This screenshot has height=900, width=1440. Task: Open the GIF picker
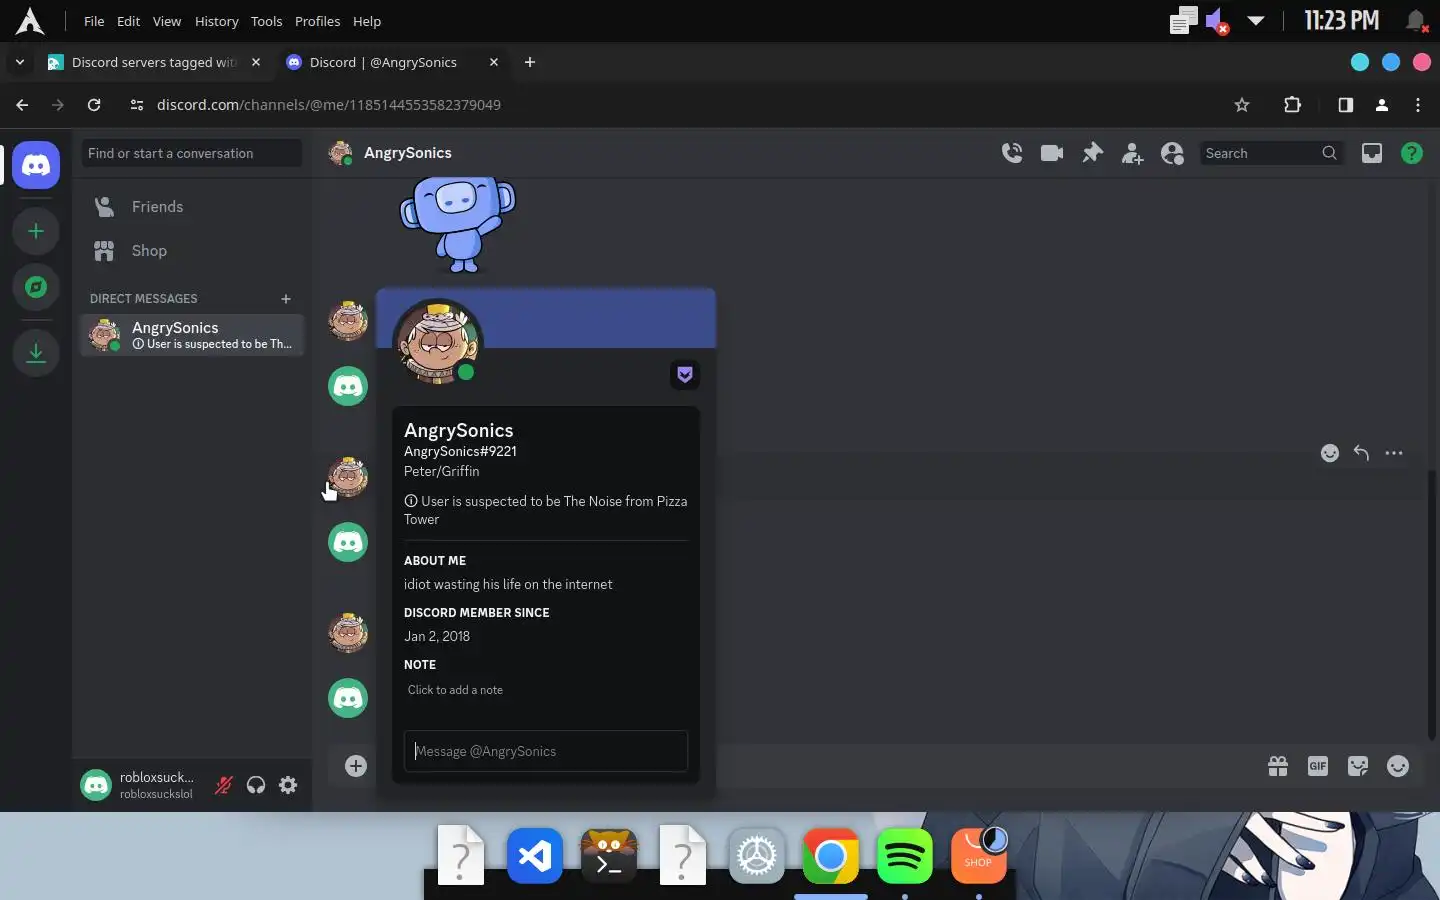click(x=1318, y=766)
